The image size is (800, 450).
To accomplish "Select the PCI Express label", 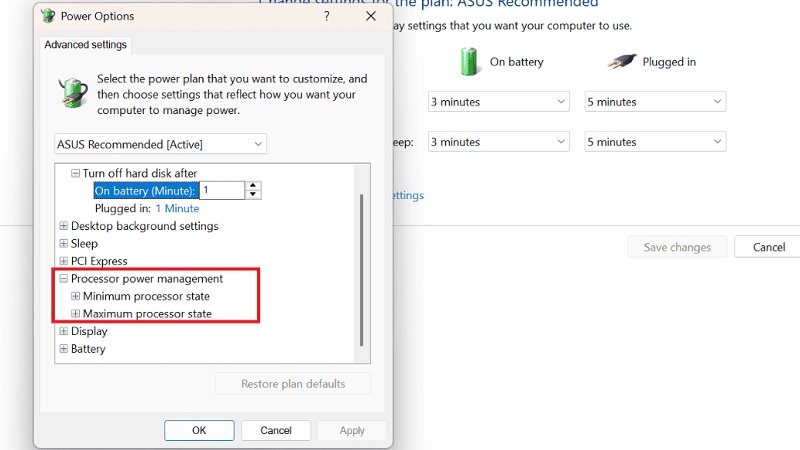I will 99,261.
